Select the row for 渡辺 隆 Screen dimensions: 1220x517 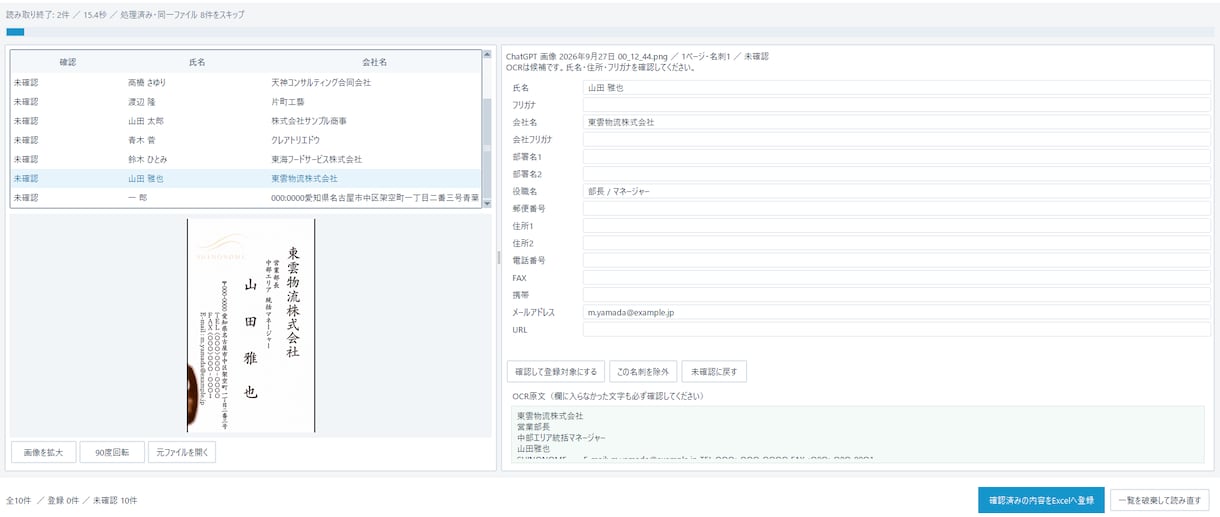click(246, 102)
